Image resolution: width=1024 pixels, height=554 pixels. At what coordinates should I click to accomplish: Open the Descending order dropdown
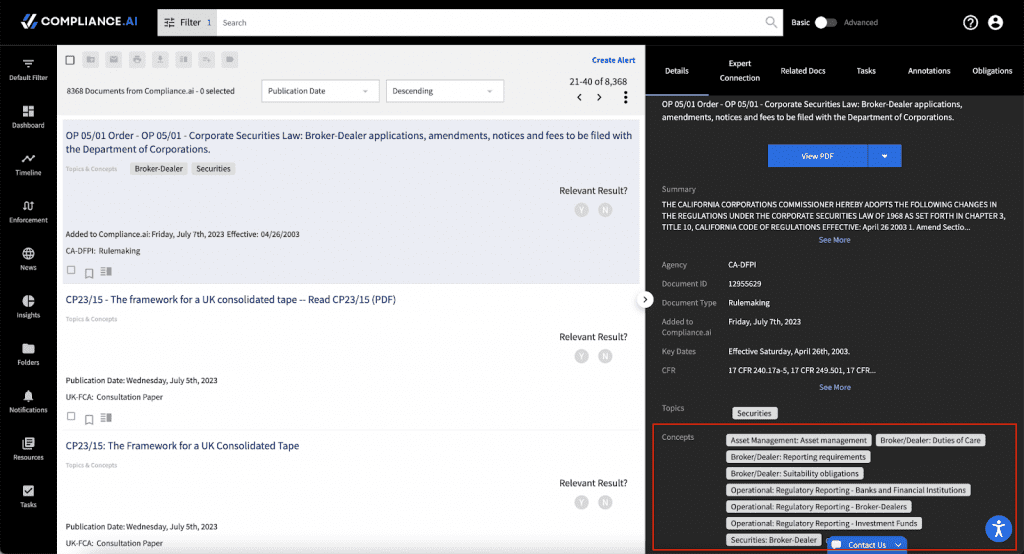445,91
